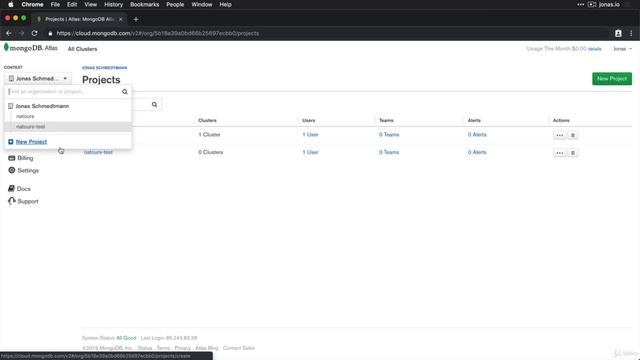The width and height of the screenshot is (640, 360).
Task: Open Chrome's three-dot menu
Action: pos(631,33)
